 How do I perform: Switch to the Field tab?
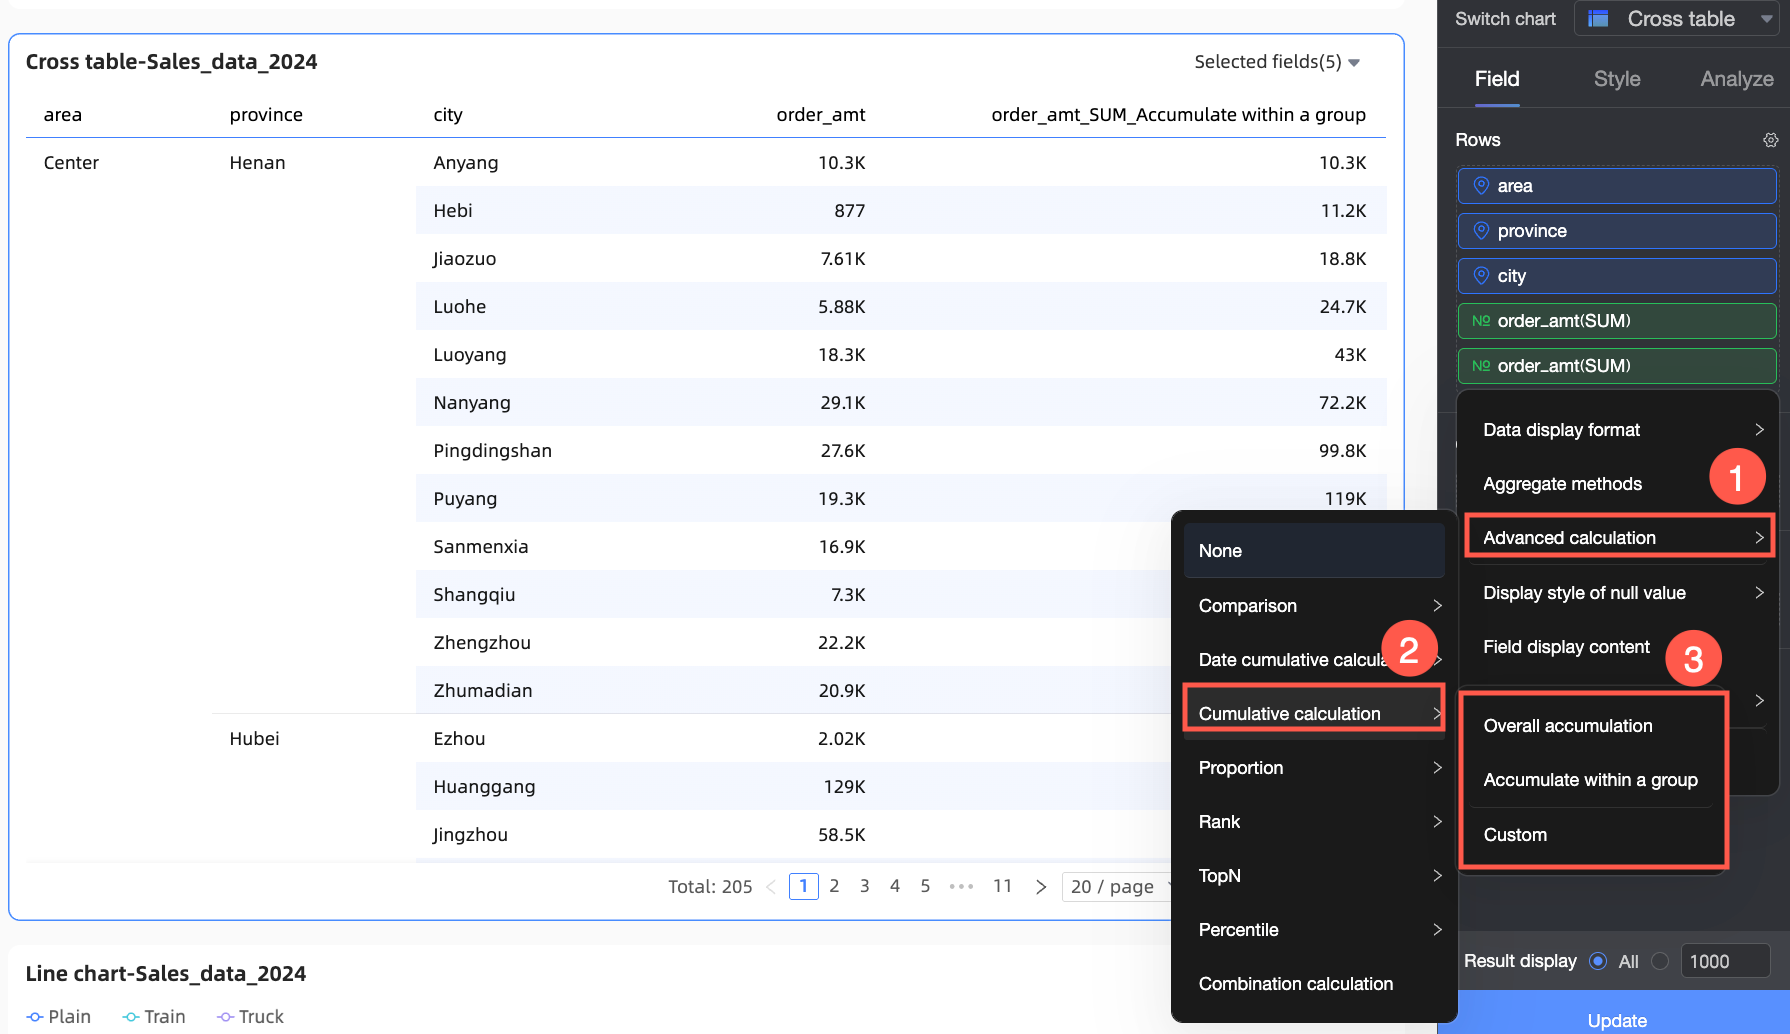[1497, 79]
